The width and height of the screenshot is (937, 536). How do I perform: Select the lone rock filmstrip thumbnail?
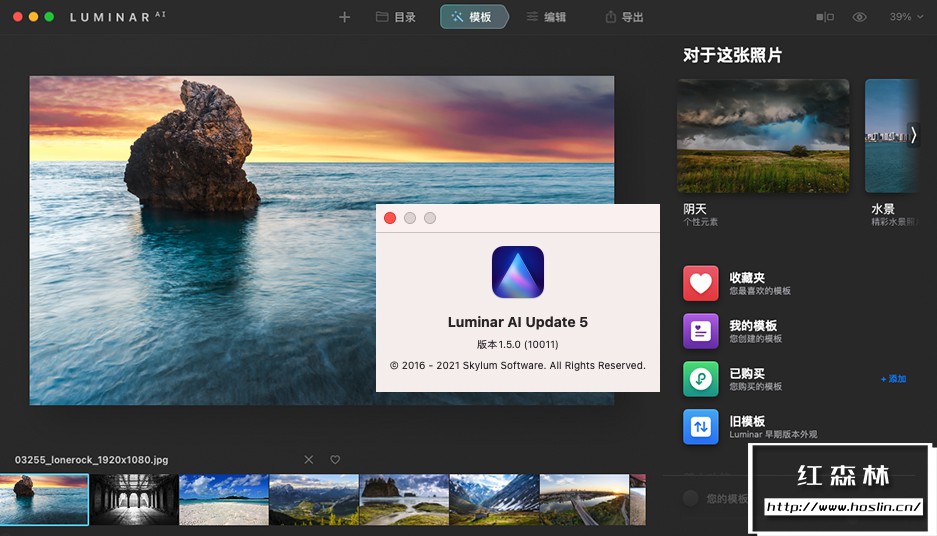pos(44,500)
